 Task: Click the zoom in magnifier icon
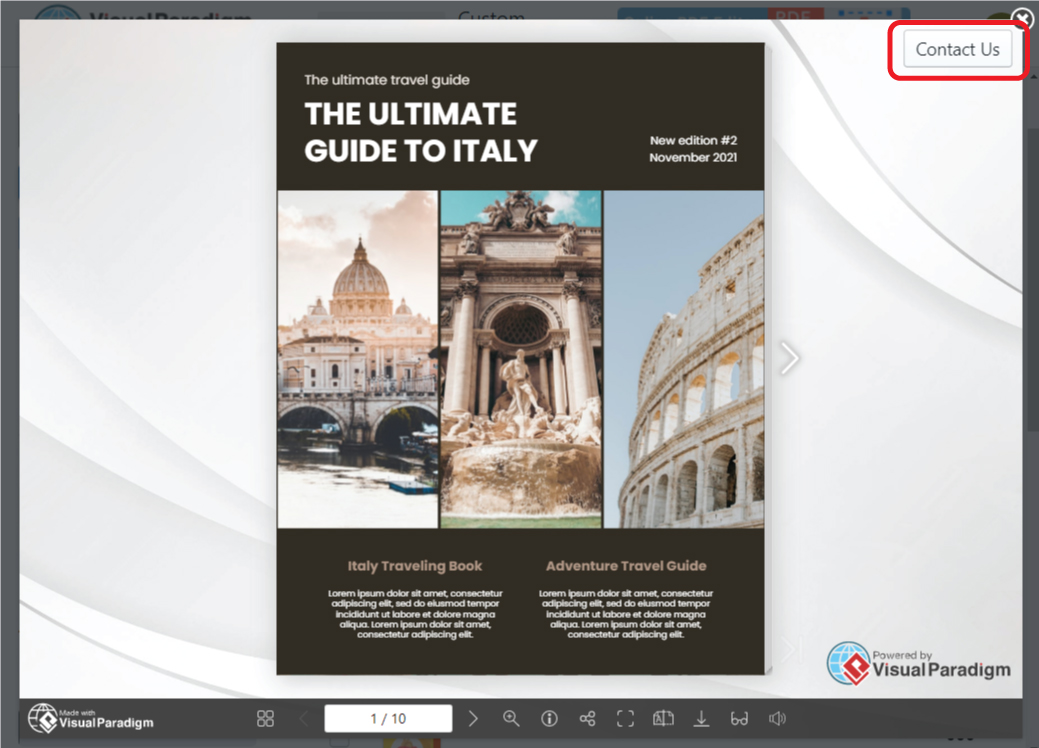[511, 719]
